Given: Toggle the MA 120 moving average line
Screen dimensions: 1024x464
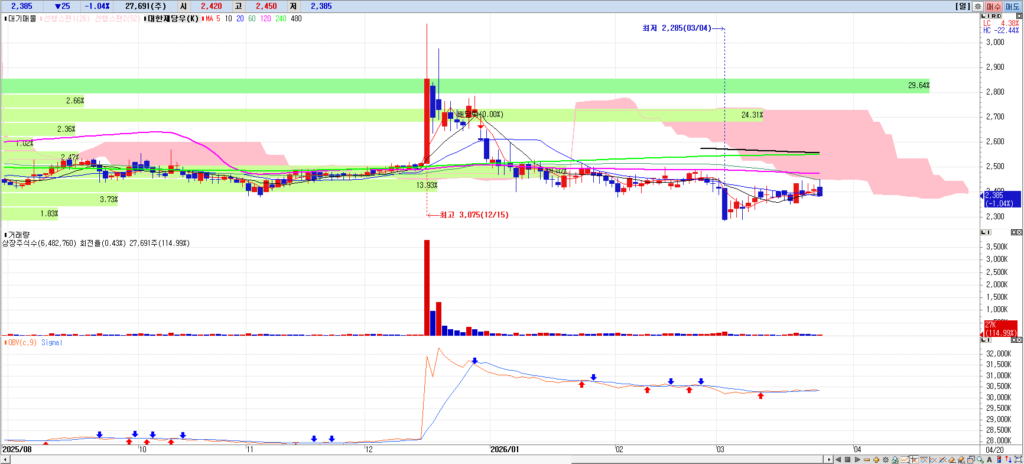Looking at the screenshot, I should [x=274, y=18].
